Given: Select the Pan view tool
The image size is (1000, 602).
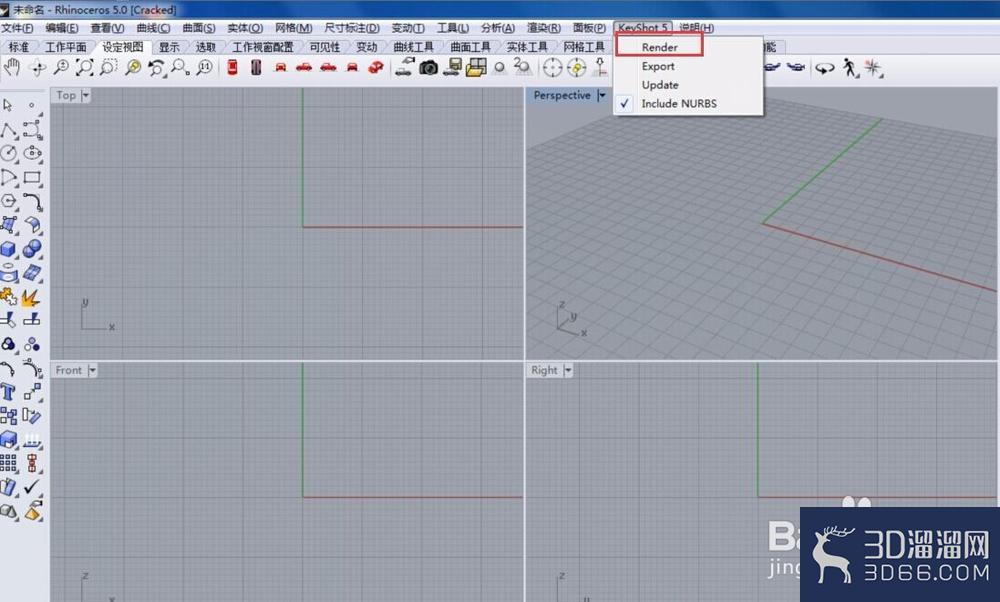Looking at the screenshot, I should tap(13, 66).
